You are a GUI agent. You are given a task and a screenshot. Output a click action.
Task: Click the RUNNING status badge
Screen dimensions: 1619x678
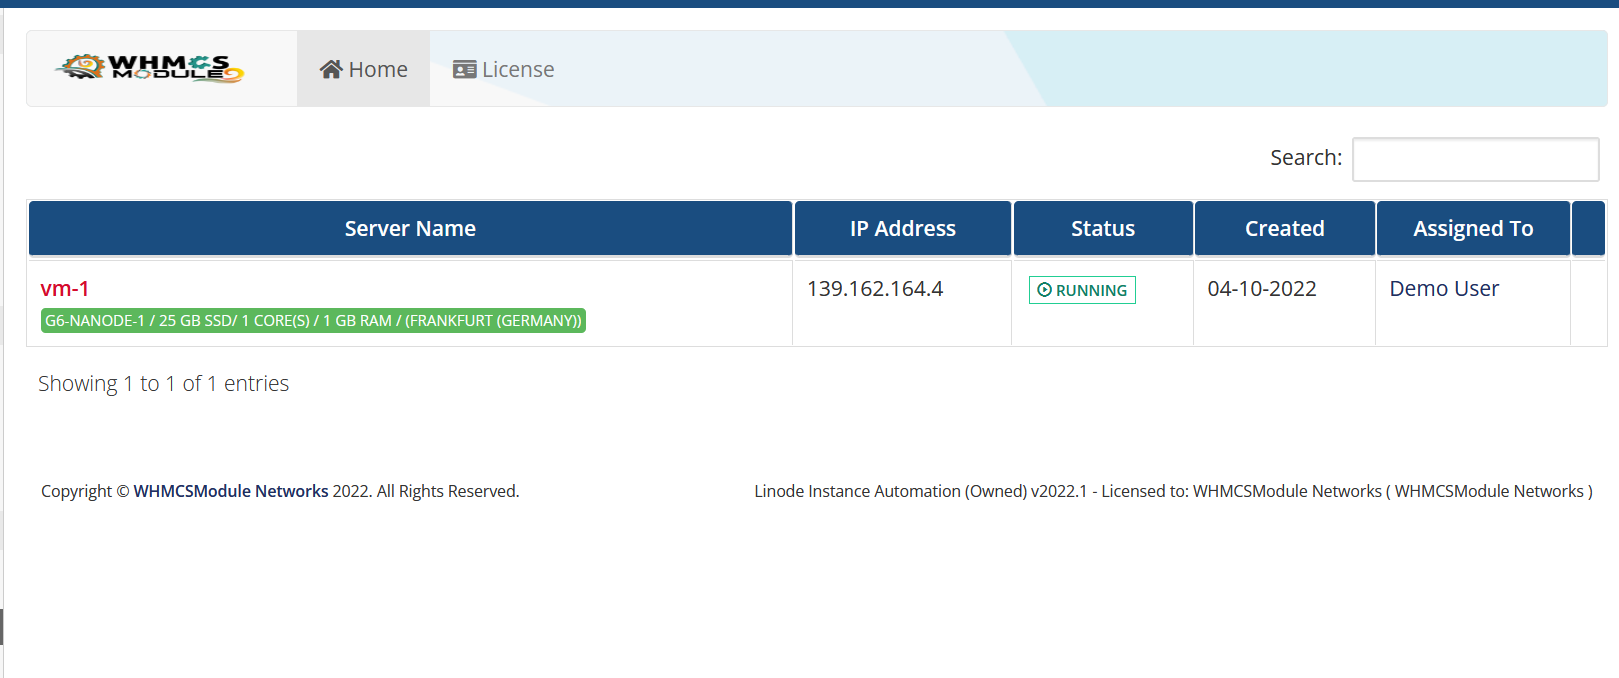pos(1082,290)
